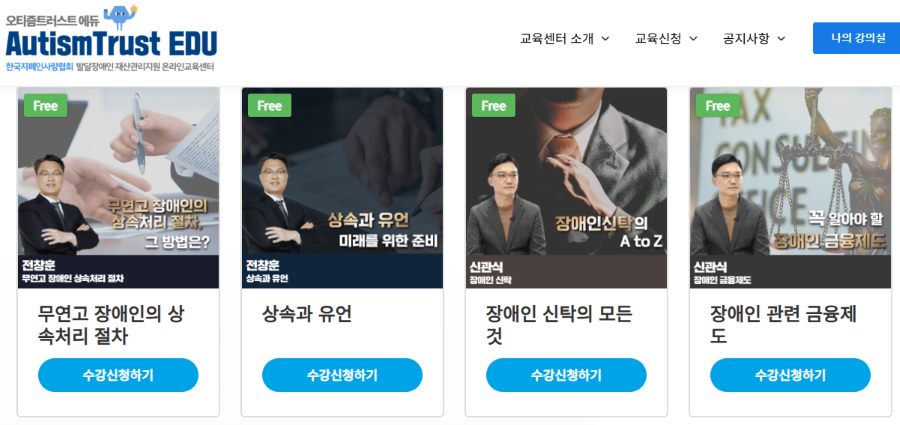Click Free badge on 장애인신탁 A to Z course
900x425 pixels.
pyautogui.click(x=493, y=106)
